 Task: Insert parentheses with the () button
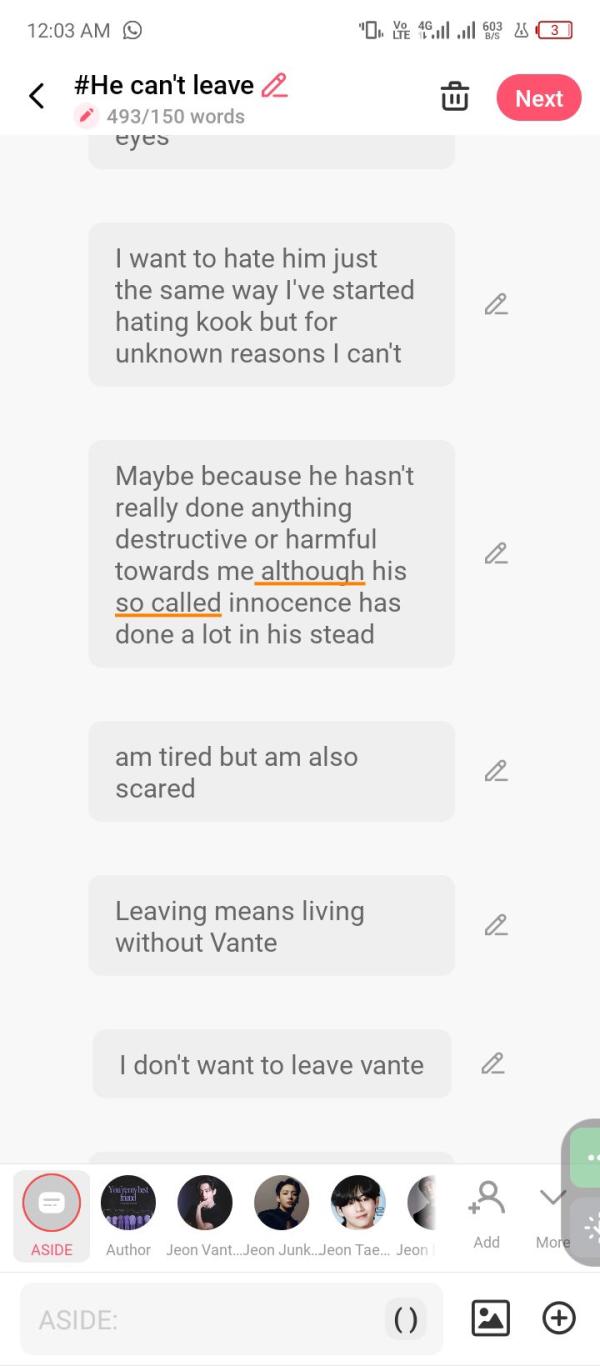pos(405,1320)
